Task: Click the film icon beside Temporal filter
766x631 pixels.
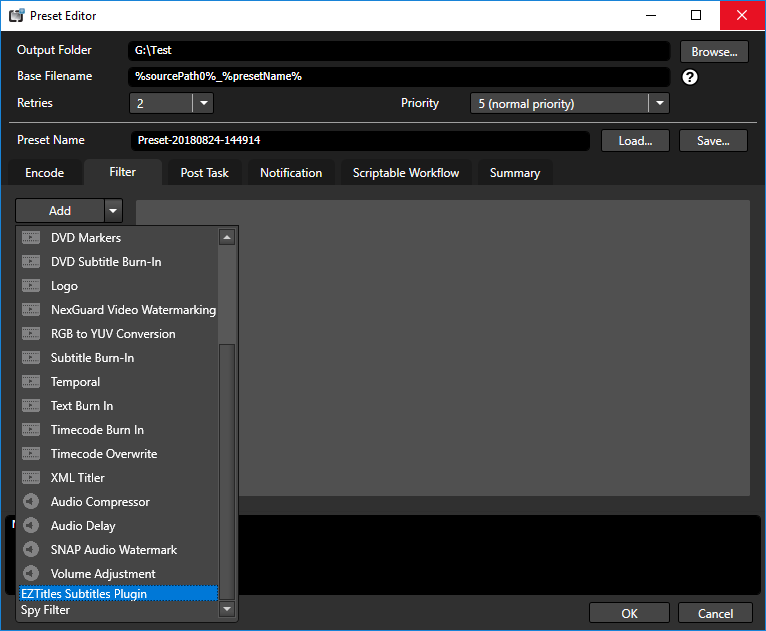Action: pos(31,382)
